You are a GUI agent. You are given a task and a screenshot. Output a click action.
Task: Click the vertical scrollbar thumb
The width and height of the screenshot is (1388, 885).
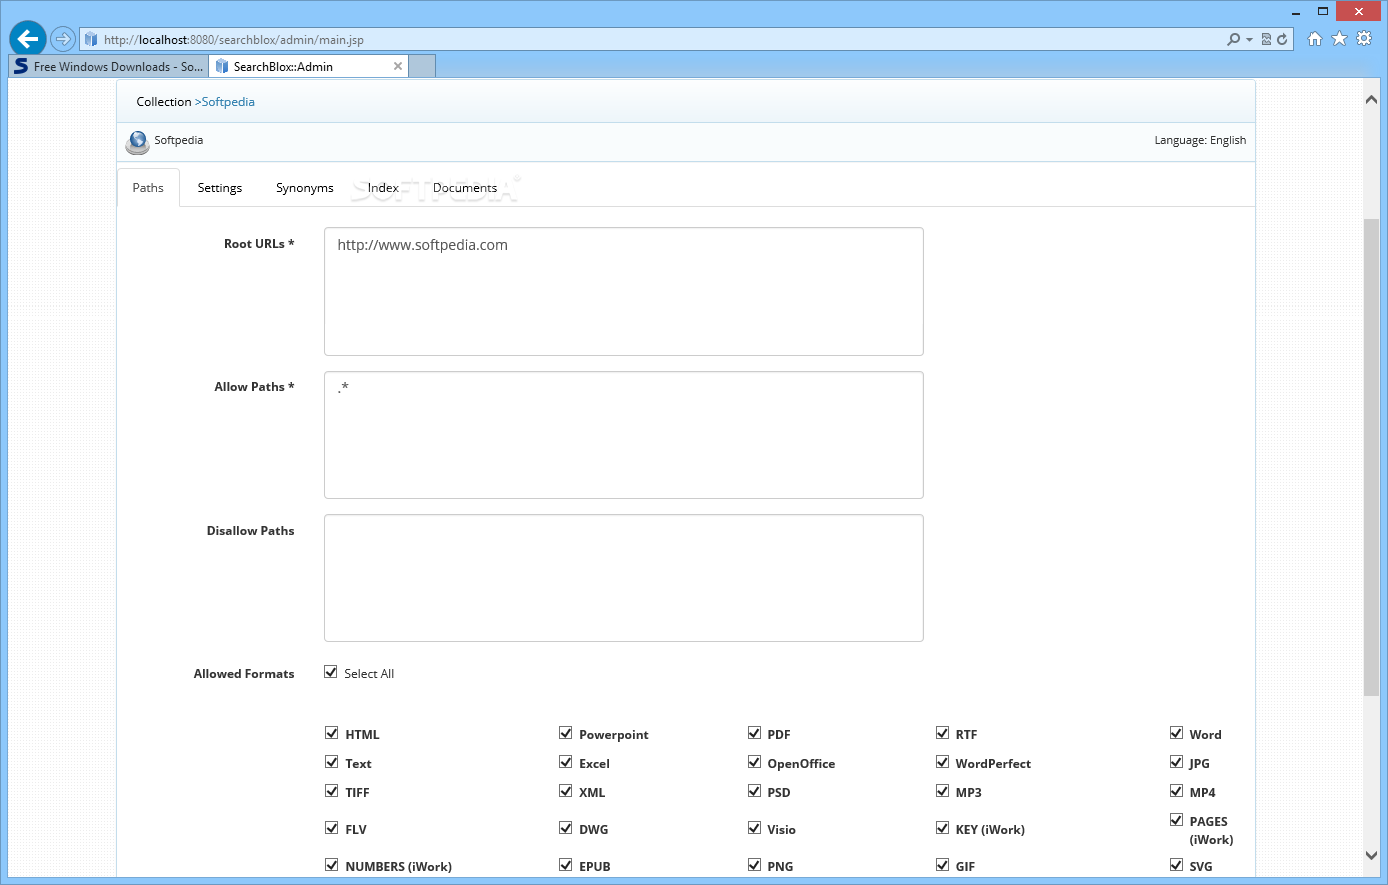point(1371,455)
